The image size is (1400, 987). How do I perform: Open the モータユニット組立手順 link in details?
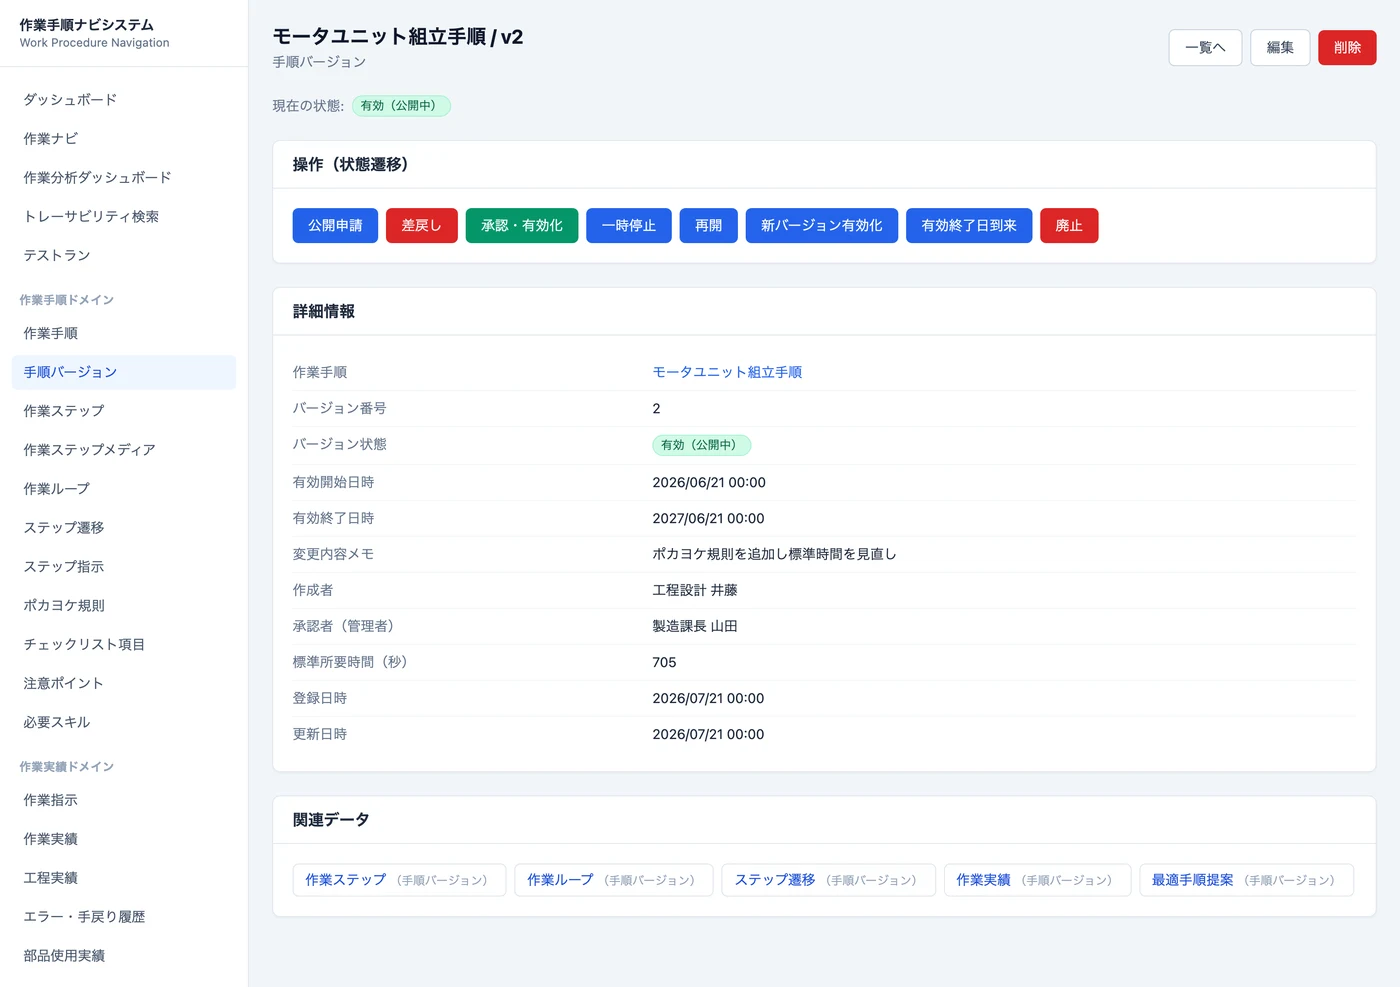727,372
